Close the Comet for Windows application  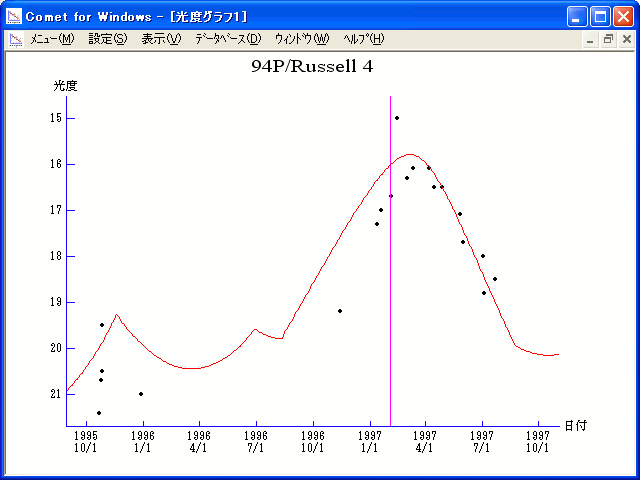(x=624, y=17)
